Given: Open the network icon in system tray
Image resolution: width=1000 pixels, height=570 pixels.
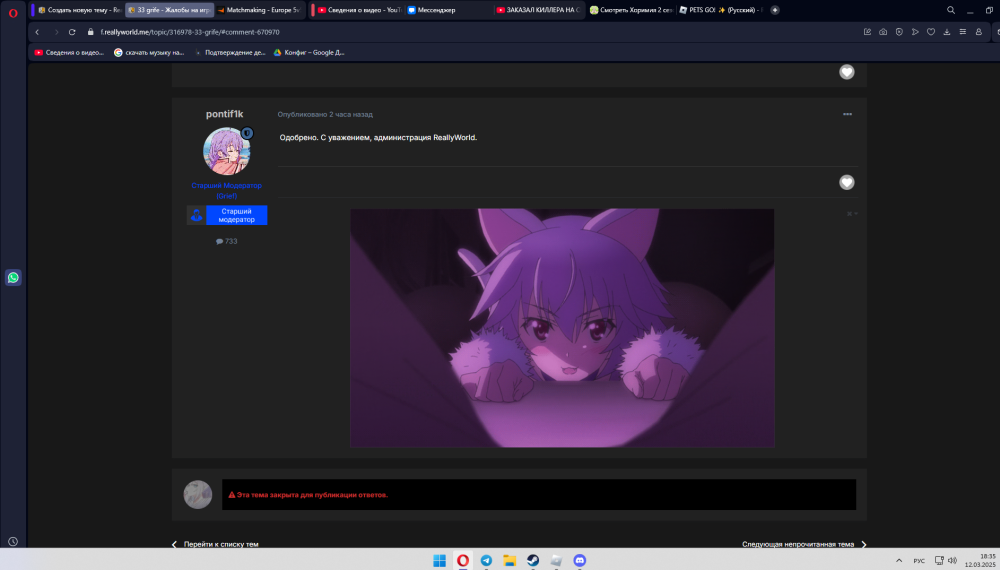Looking at the screenshot, I should point(939,560).
